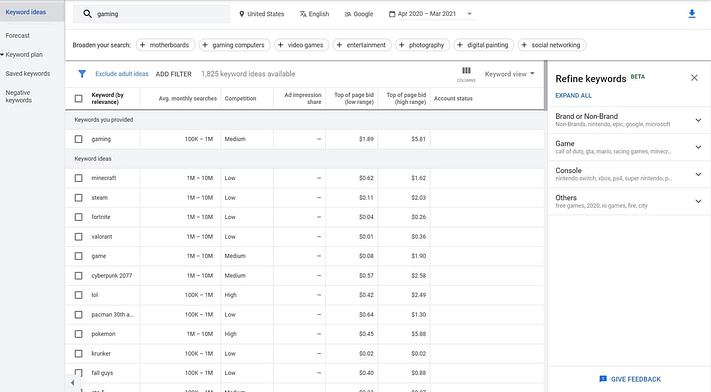Click the EXPAND ALL link

pyautogui.click(x=574, y=96)
